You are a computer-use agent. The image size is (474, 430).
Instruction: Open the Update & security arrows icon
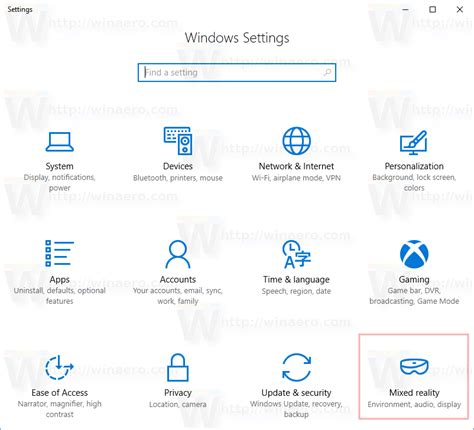pyautogui.click(x=296, y=367)
